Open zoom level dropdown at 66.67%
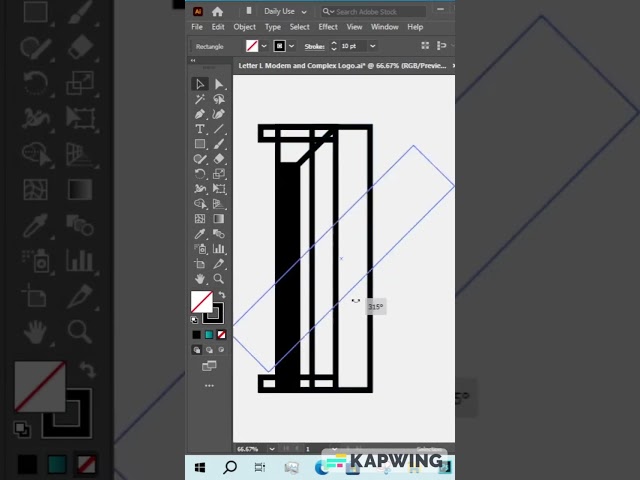 [x=272, y=449]
